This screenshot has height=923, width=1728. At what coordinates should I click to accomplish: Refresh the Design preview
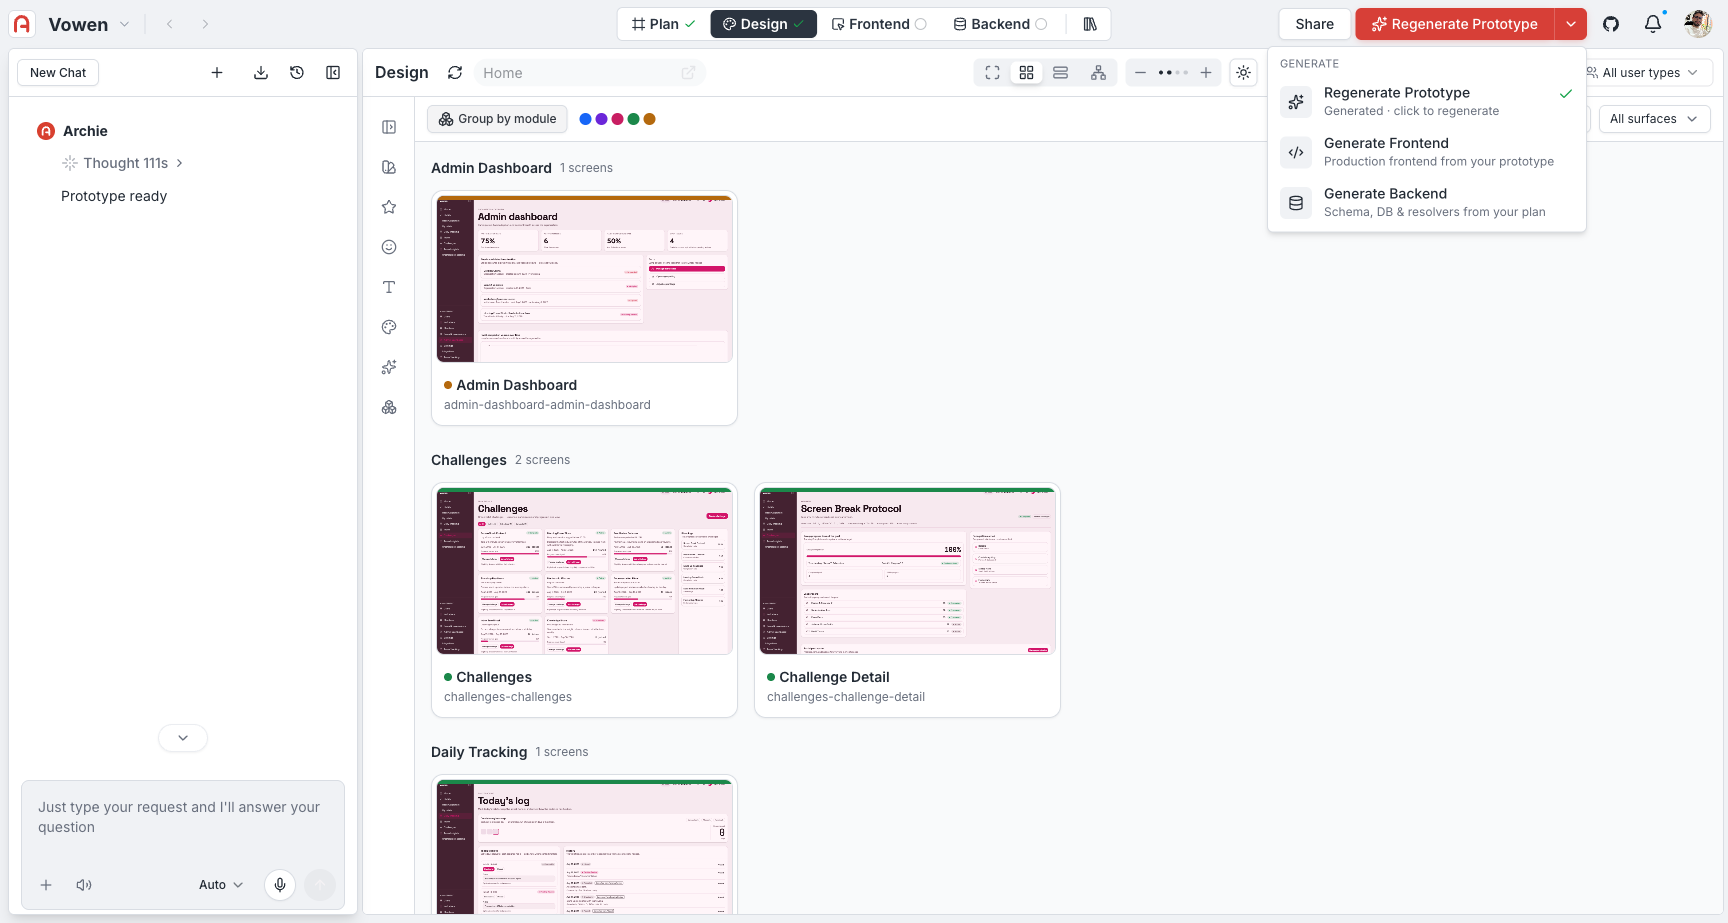tap(455, 73)
